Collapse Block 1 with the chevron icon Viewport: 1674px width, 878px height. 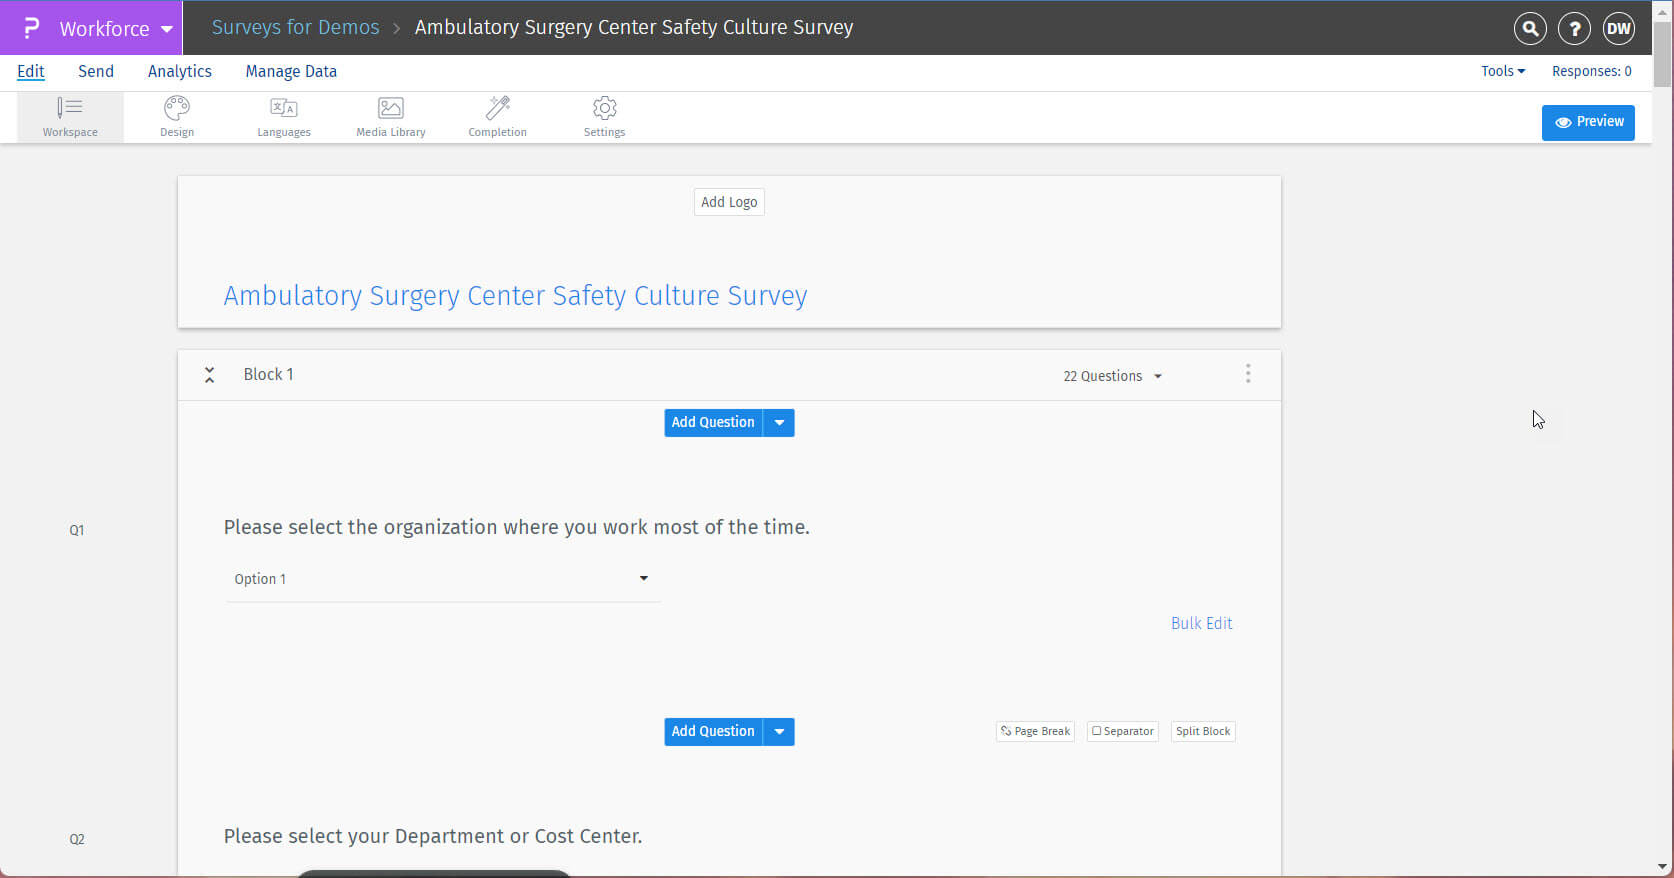pyautogui.click(x=209, y=375)
